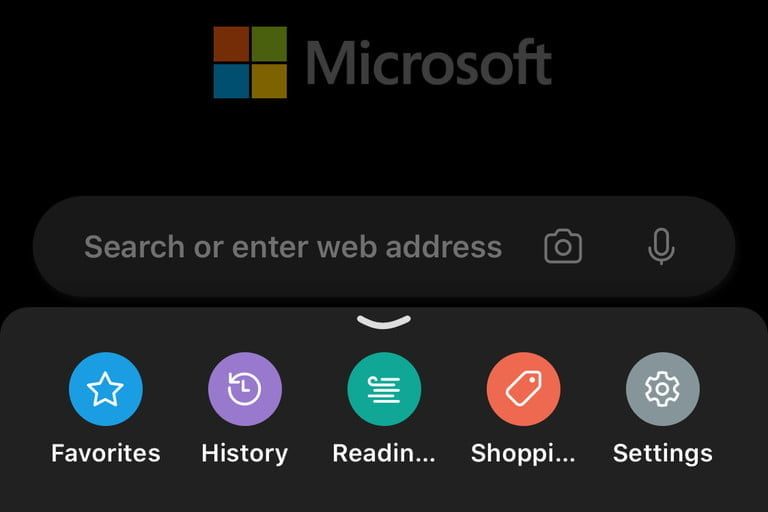The height and width of the screenshot is (512, 768).
Task: Open Settings via the gray gear icon
Action: [663, 389]
